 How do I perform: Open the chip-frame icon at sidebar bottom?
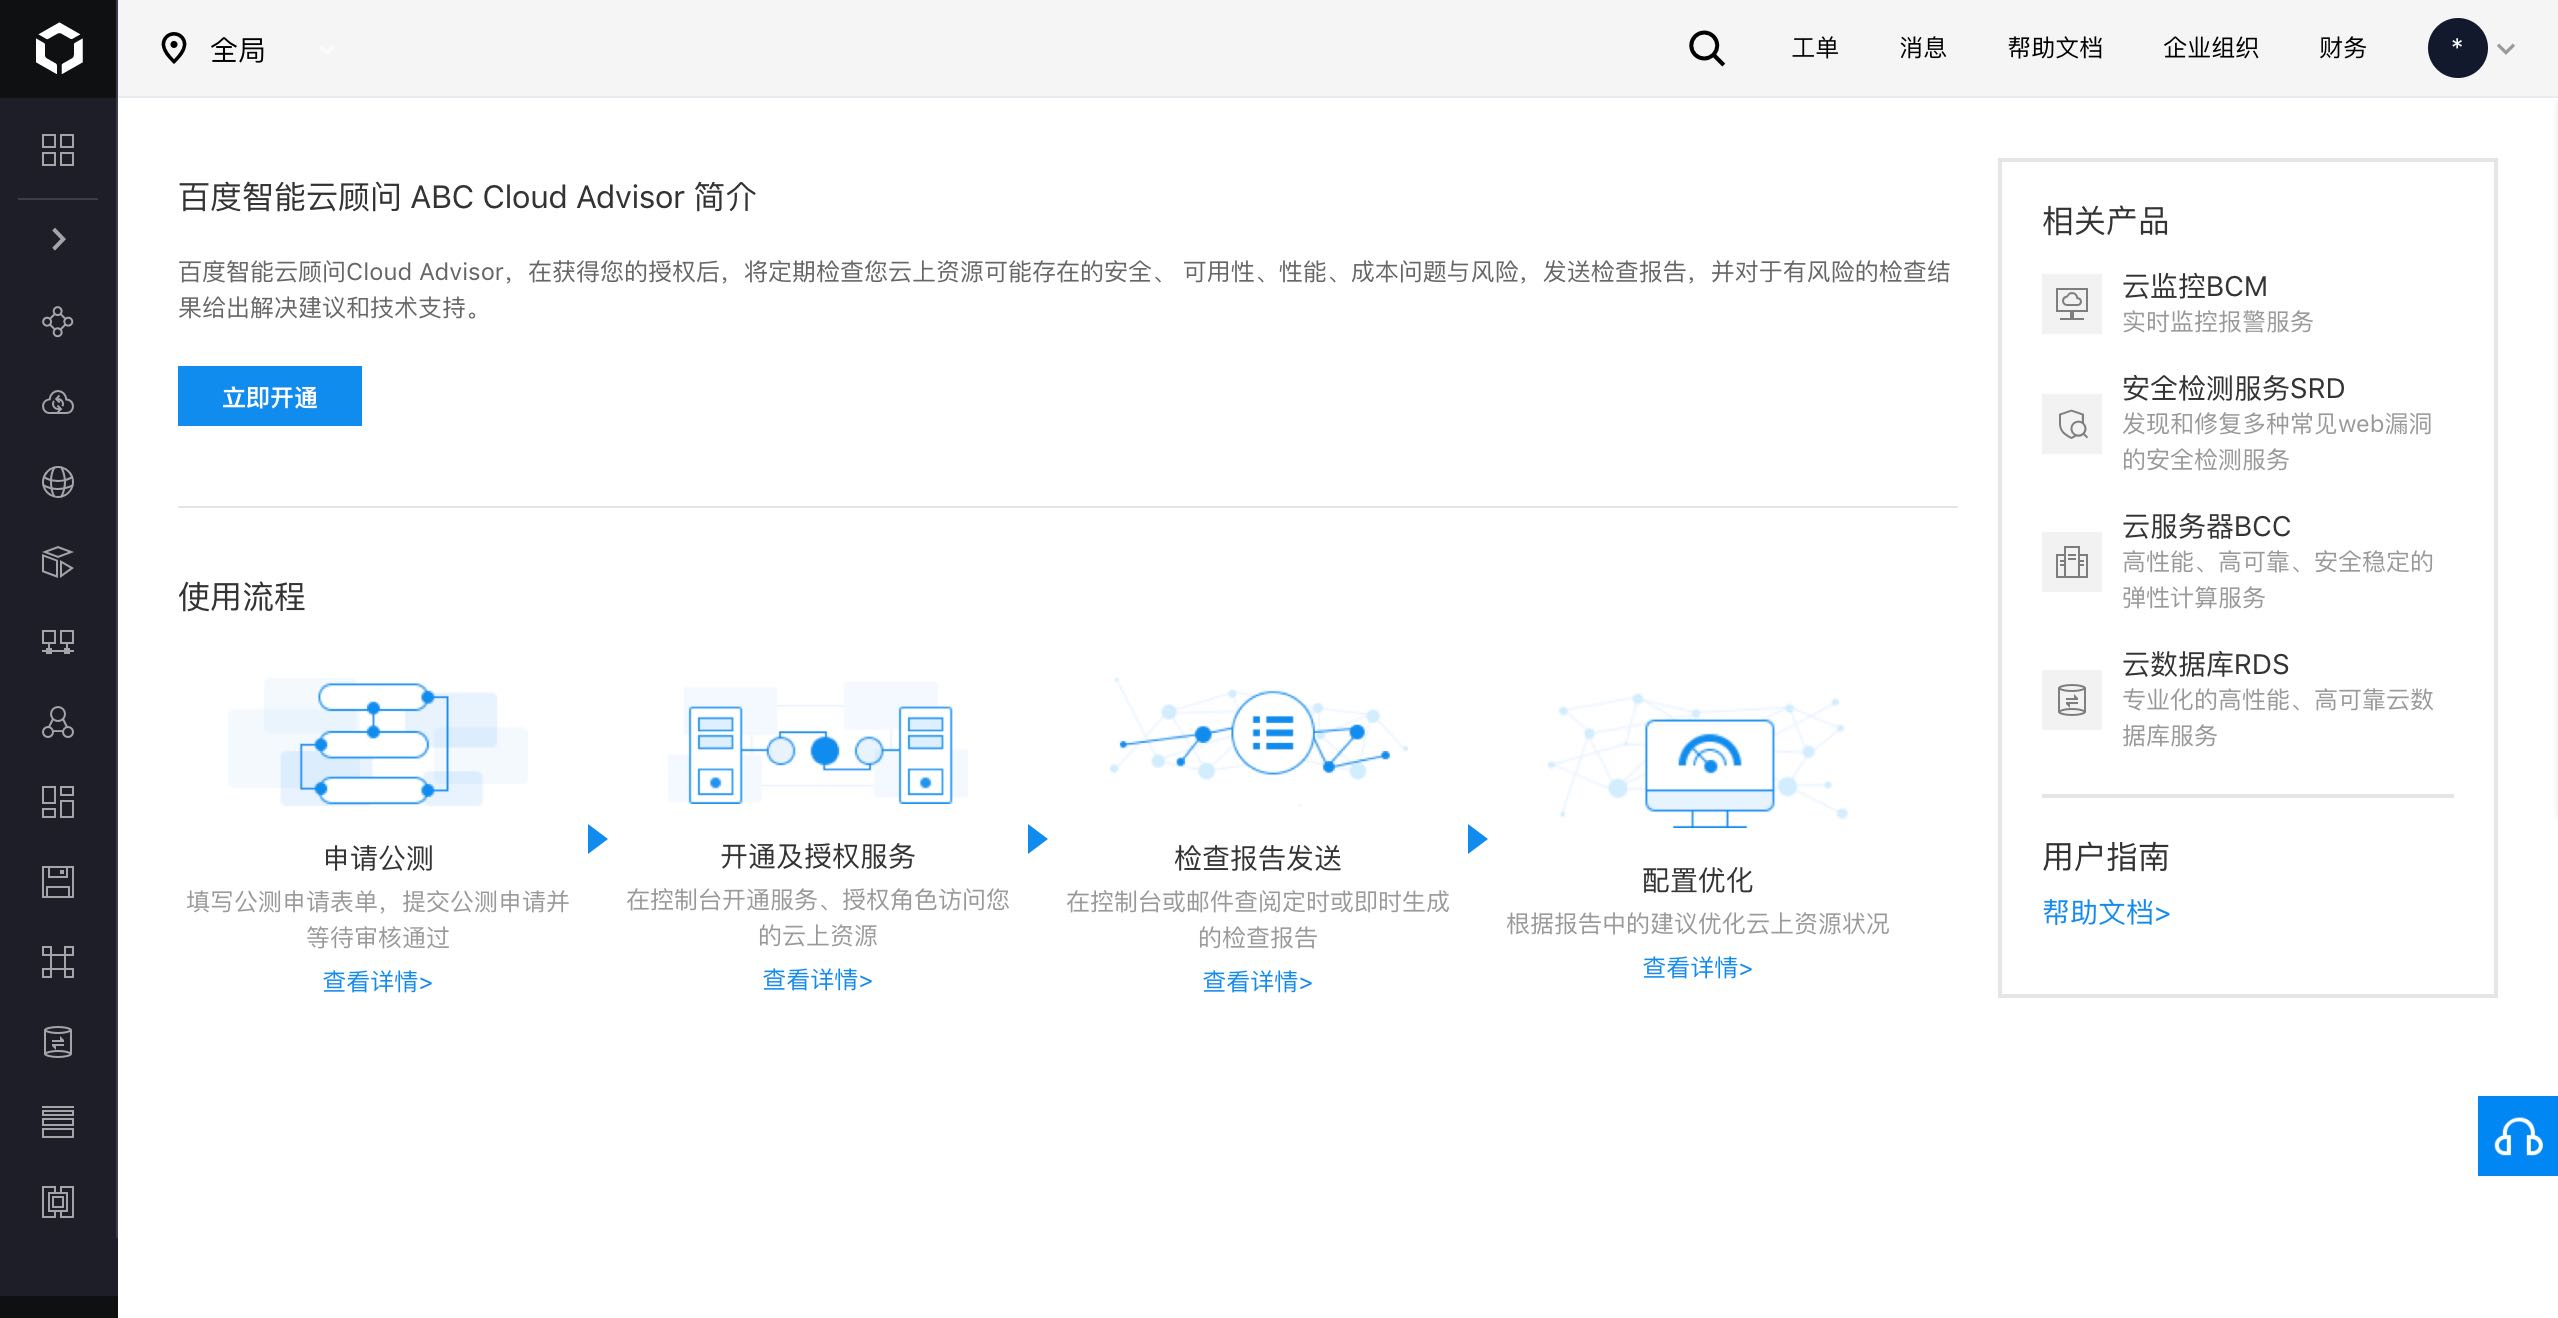coord(58,1202)
